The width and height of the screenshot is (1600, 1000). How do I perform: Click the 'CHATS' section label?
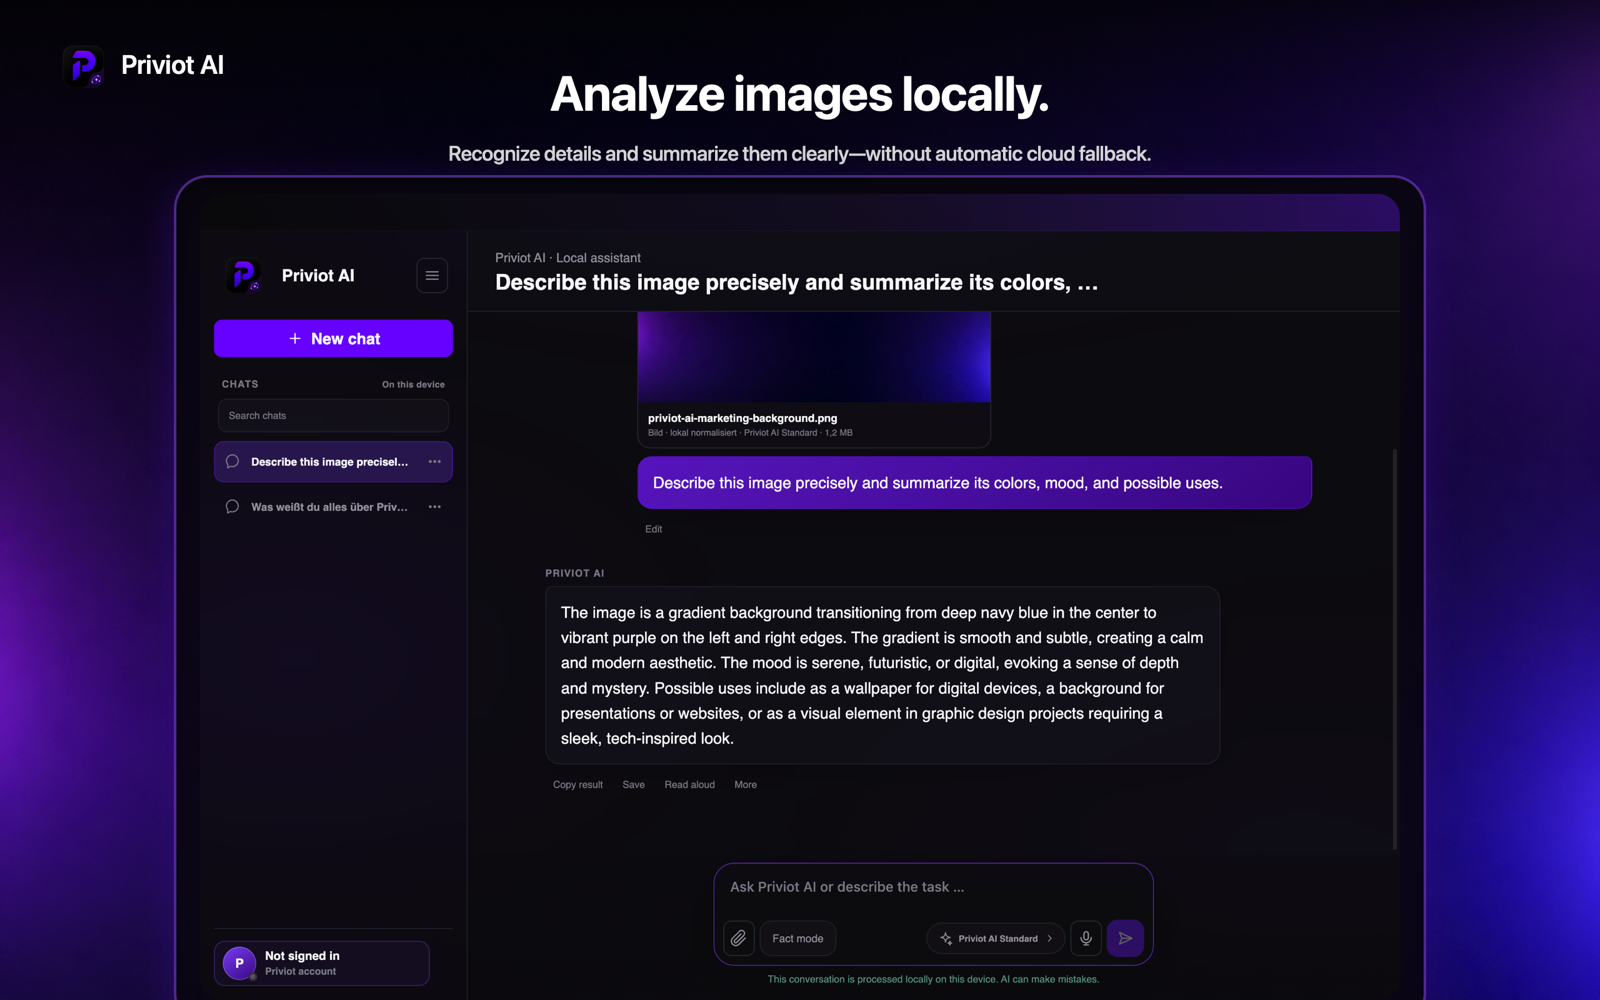click(x=240, y=384)
